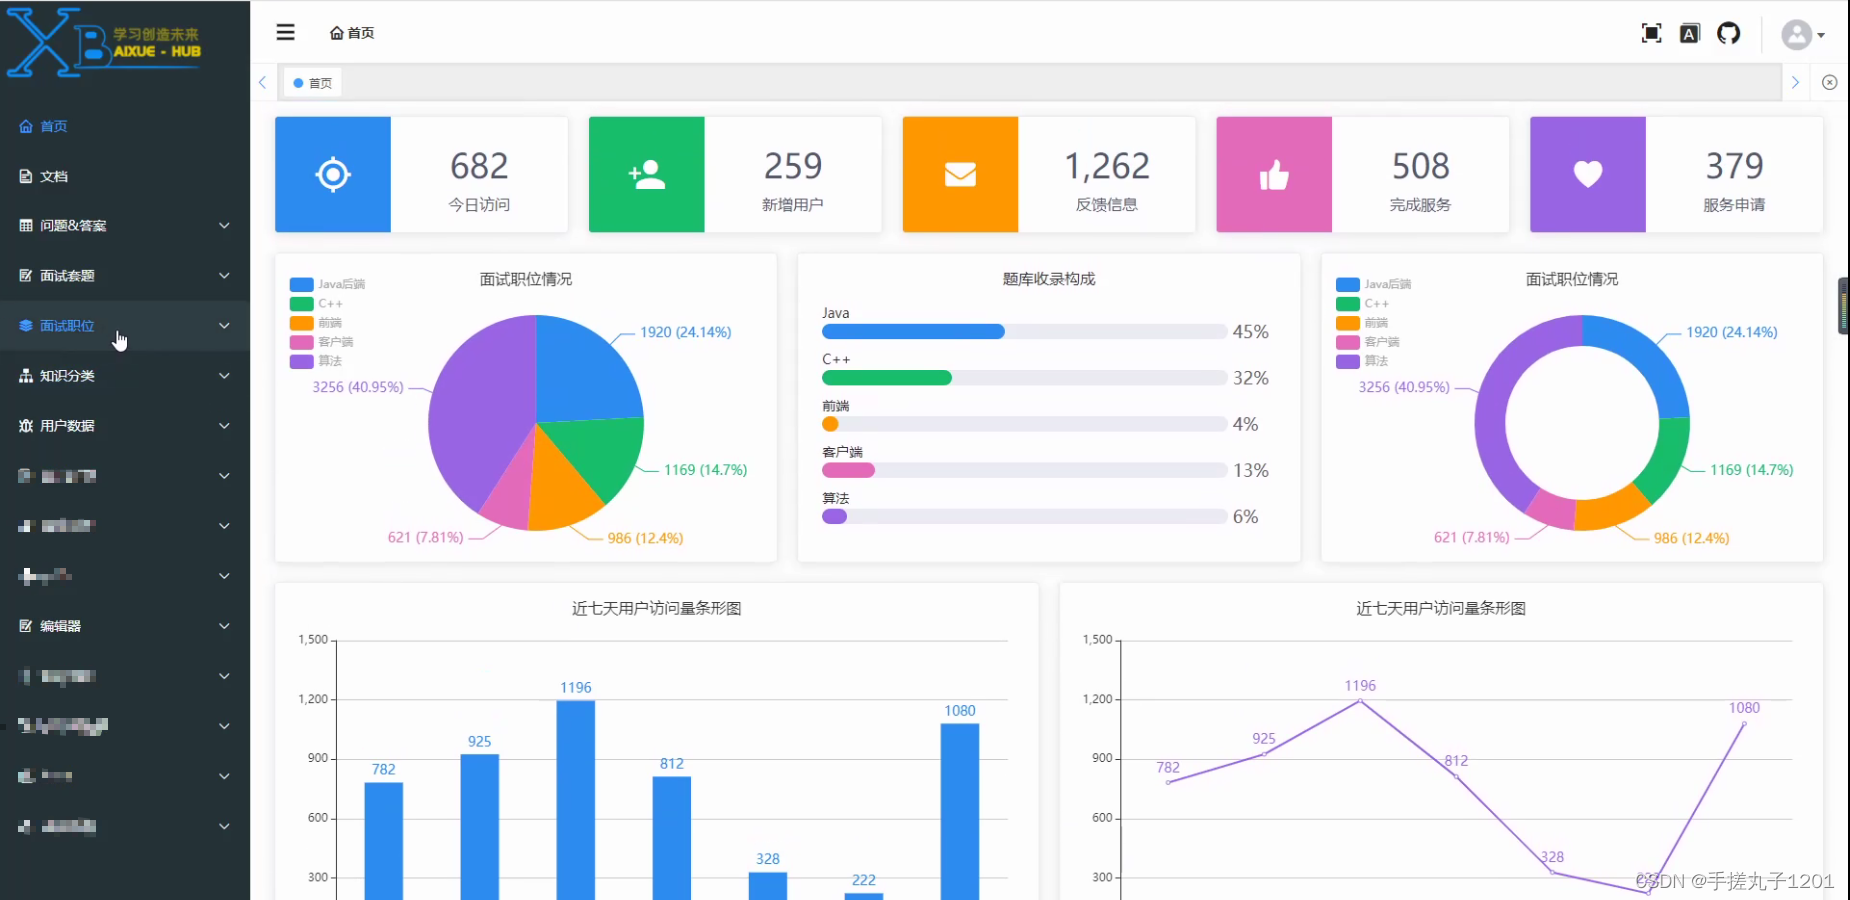1850x900 pixels.
Task: Open the user avatar dropdown
Action: pos(1803,35)
